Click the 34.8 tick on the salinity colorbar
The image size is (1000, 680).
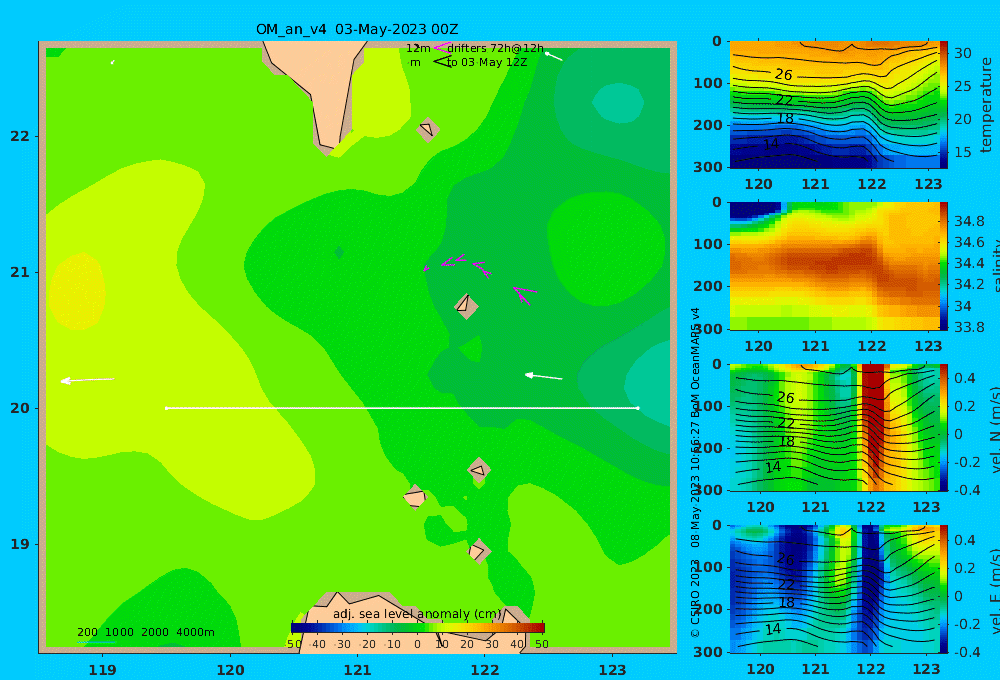point(969,221)
